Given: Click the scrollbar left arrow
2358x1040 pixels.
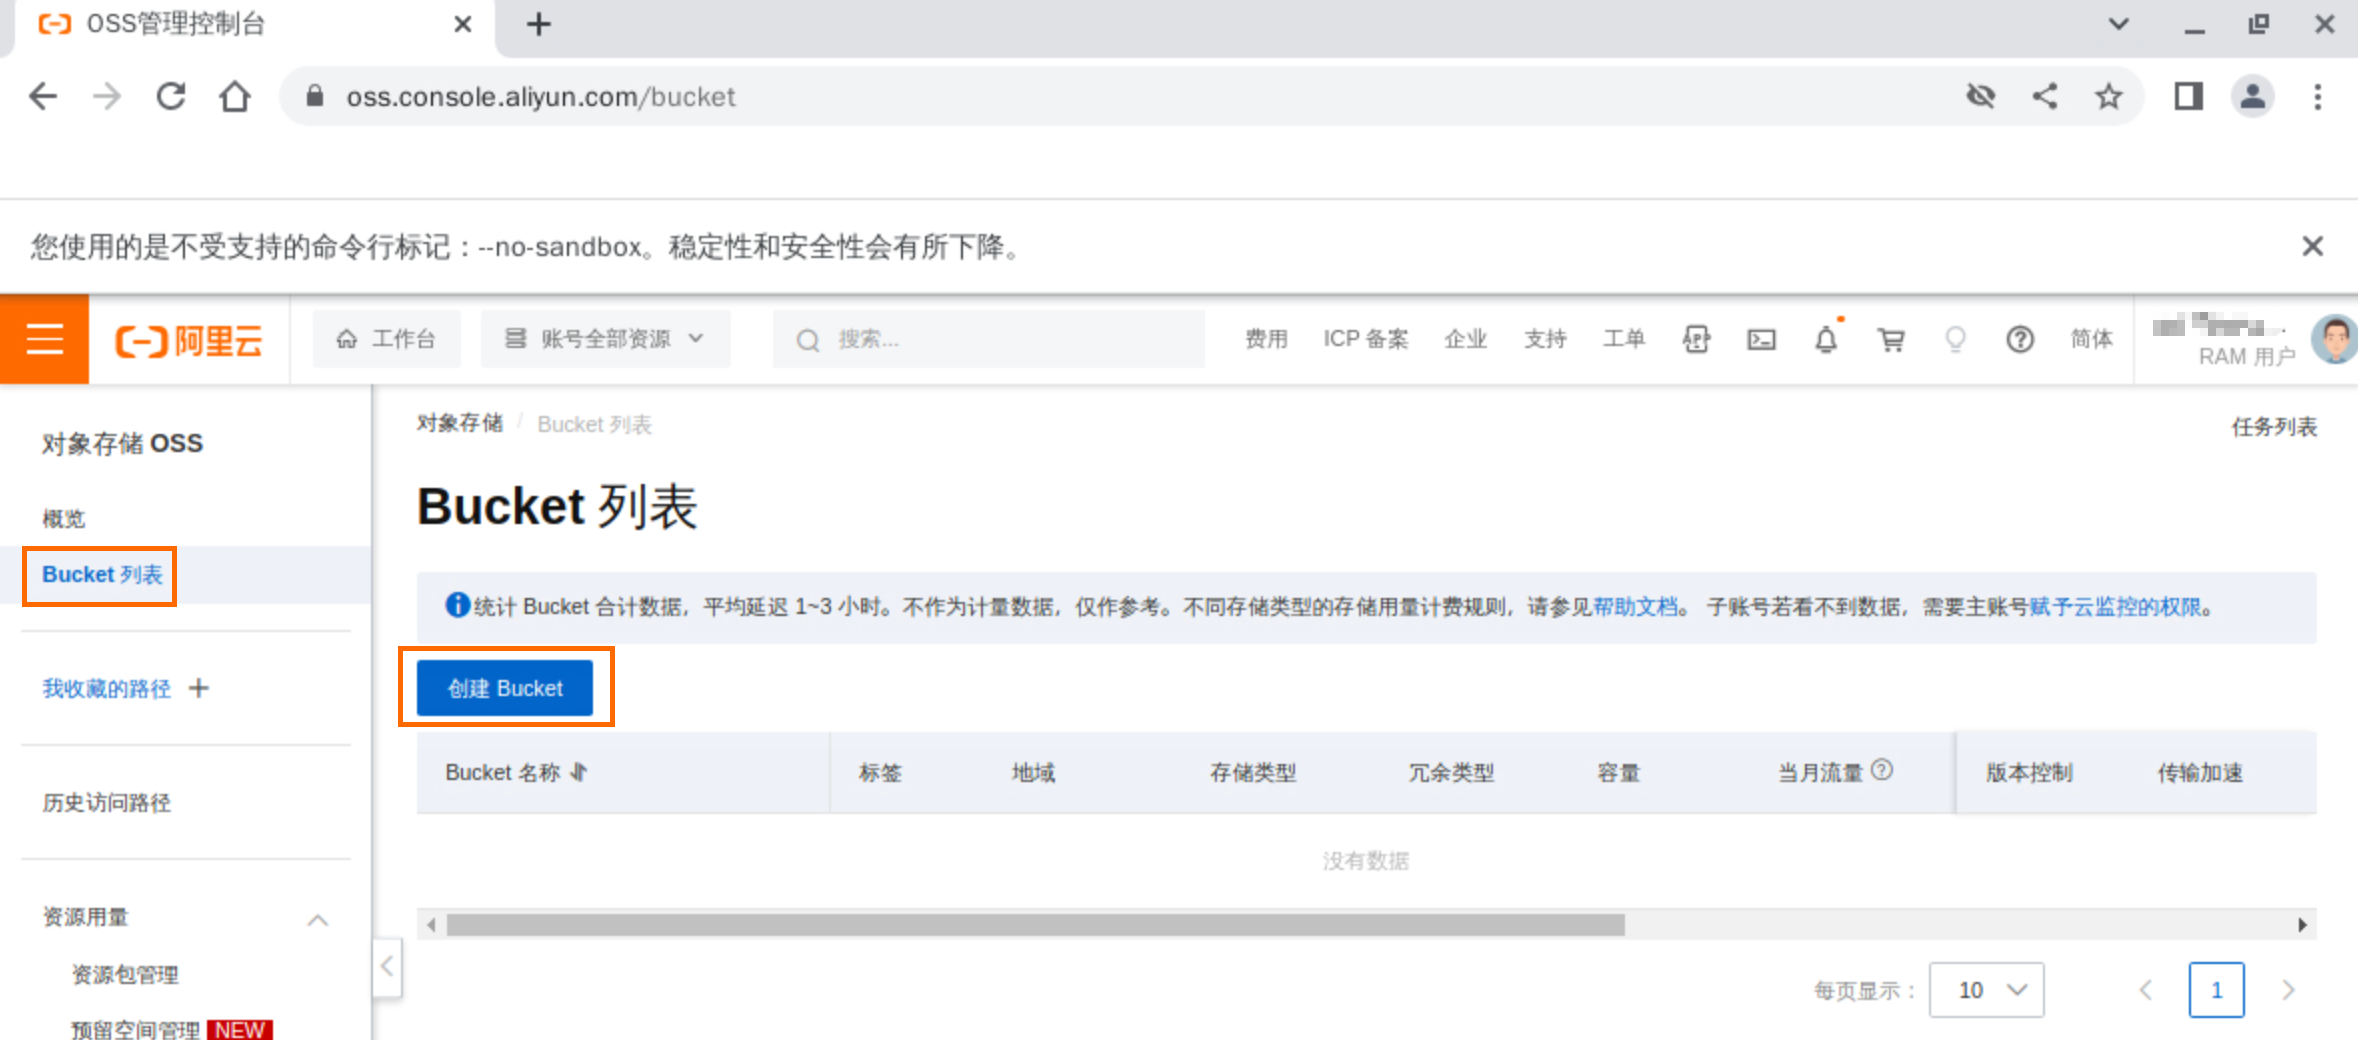Looking at the screenshot, I should tap(431, 925).
